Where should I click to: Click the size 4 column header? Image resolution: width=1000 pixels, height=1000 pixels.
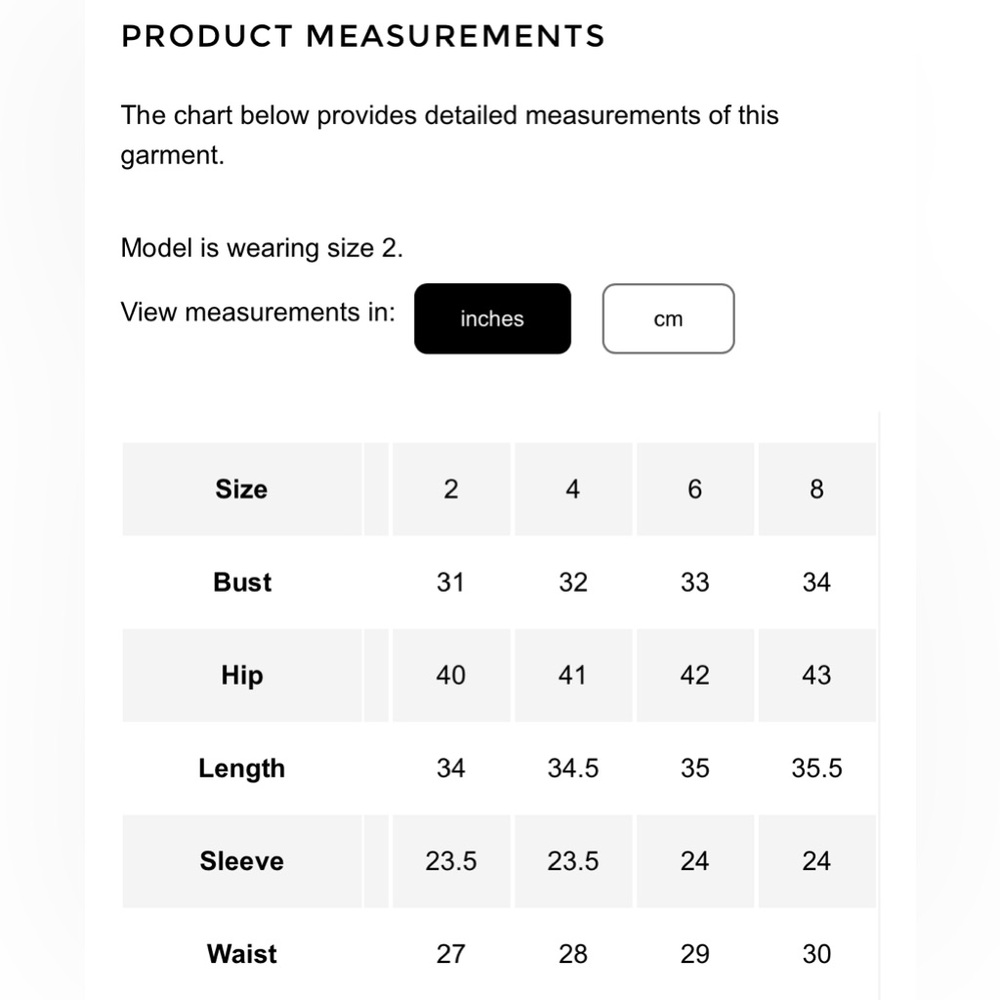tap(573, 489)
